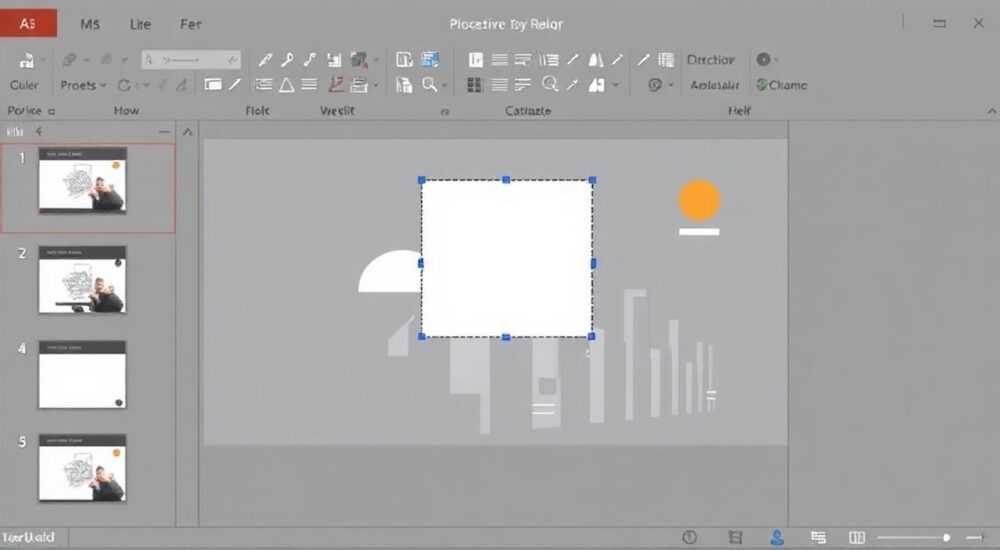Click the columns list icon beside Direction
The width and height of the screenshot is (1000, 550).
(666, 59)
